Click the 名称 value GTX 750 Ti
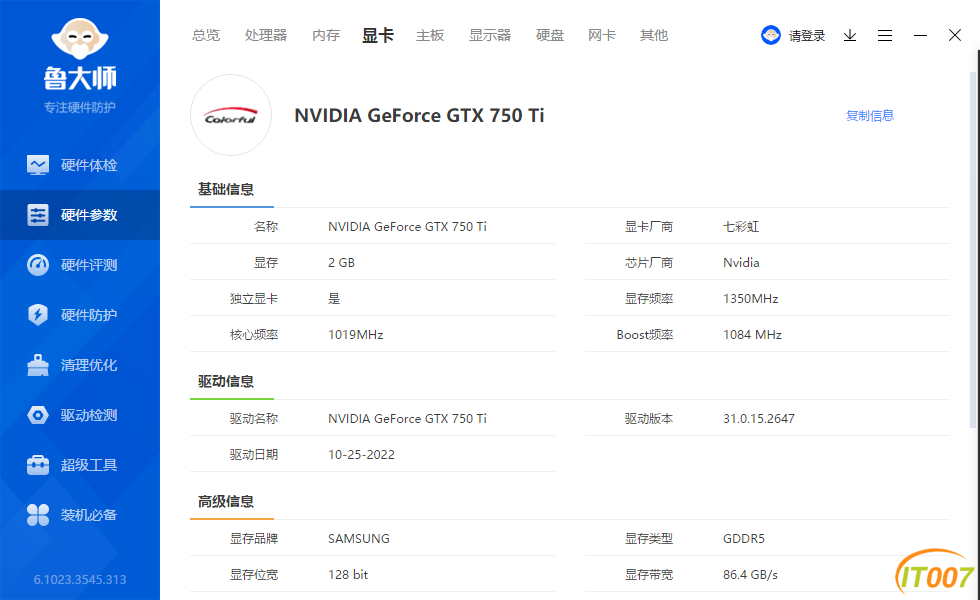The image size is (980, 600). tap(408, 226)
